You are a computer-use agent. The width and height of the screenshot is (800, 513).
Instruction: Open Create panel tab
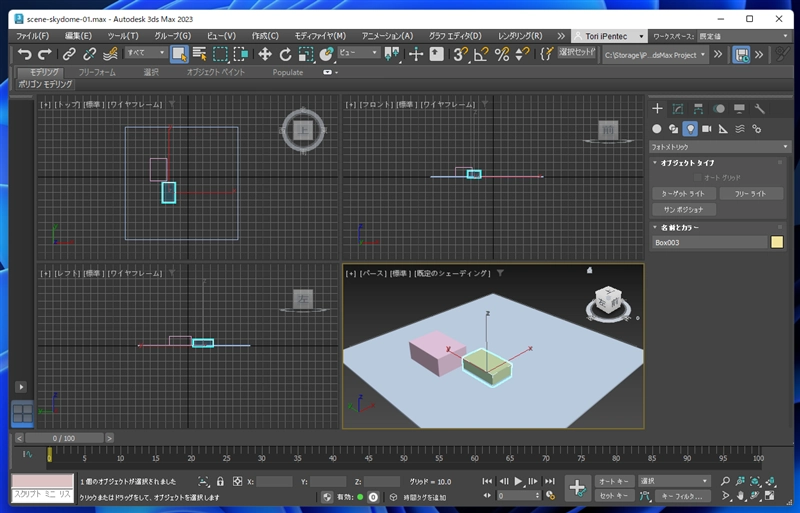pos(657,109)
